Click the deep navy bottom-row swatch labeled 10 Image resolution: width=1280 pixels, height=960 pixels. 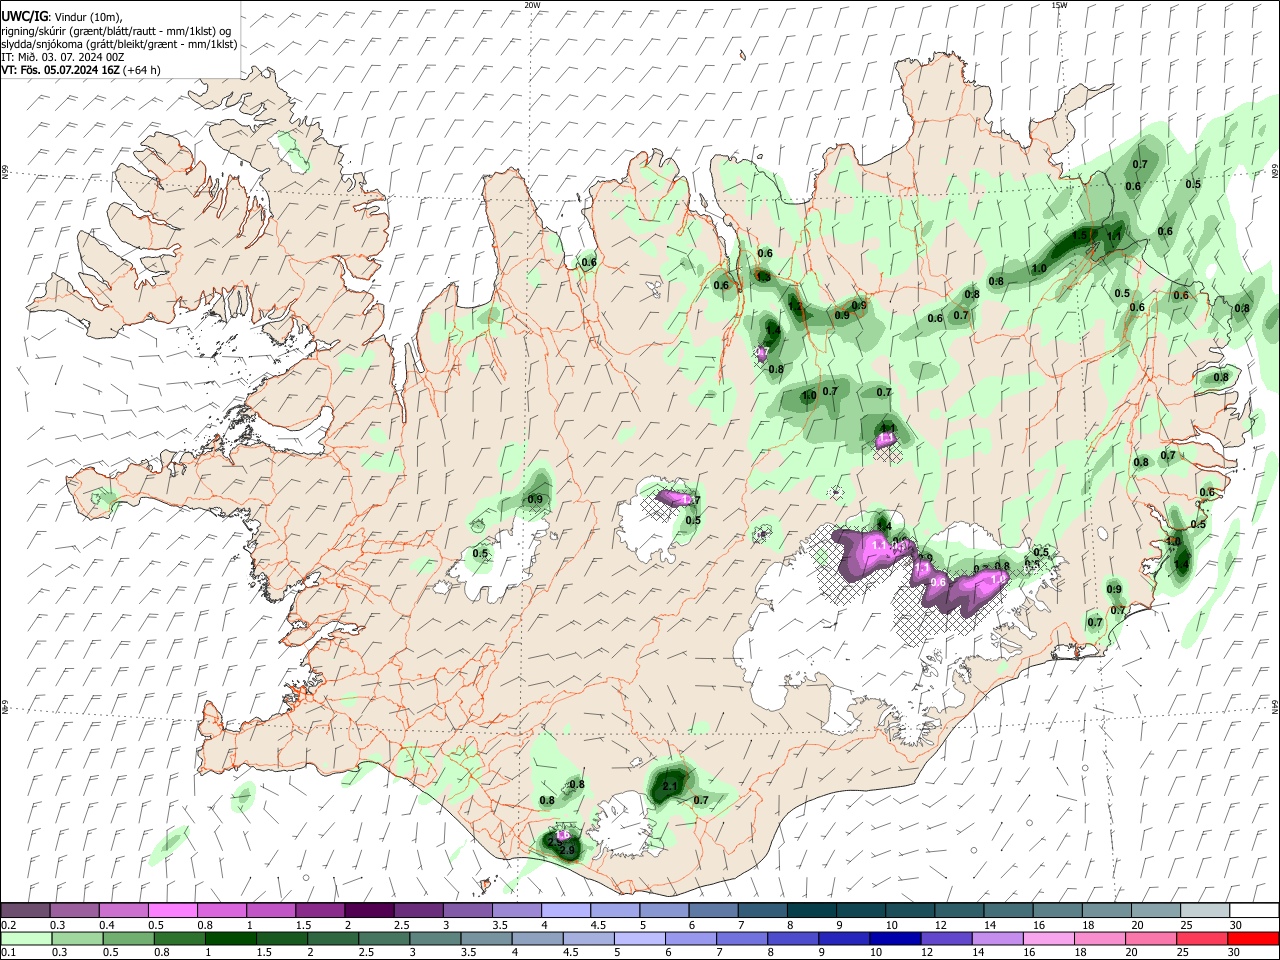click(x=895, y=938)
